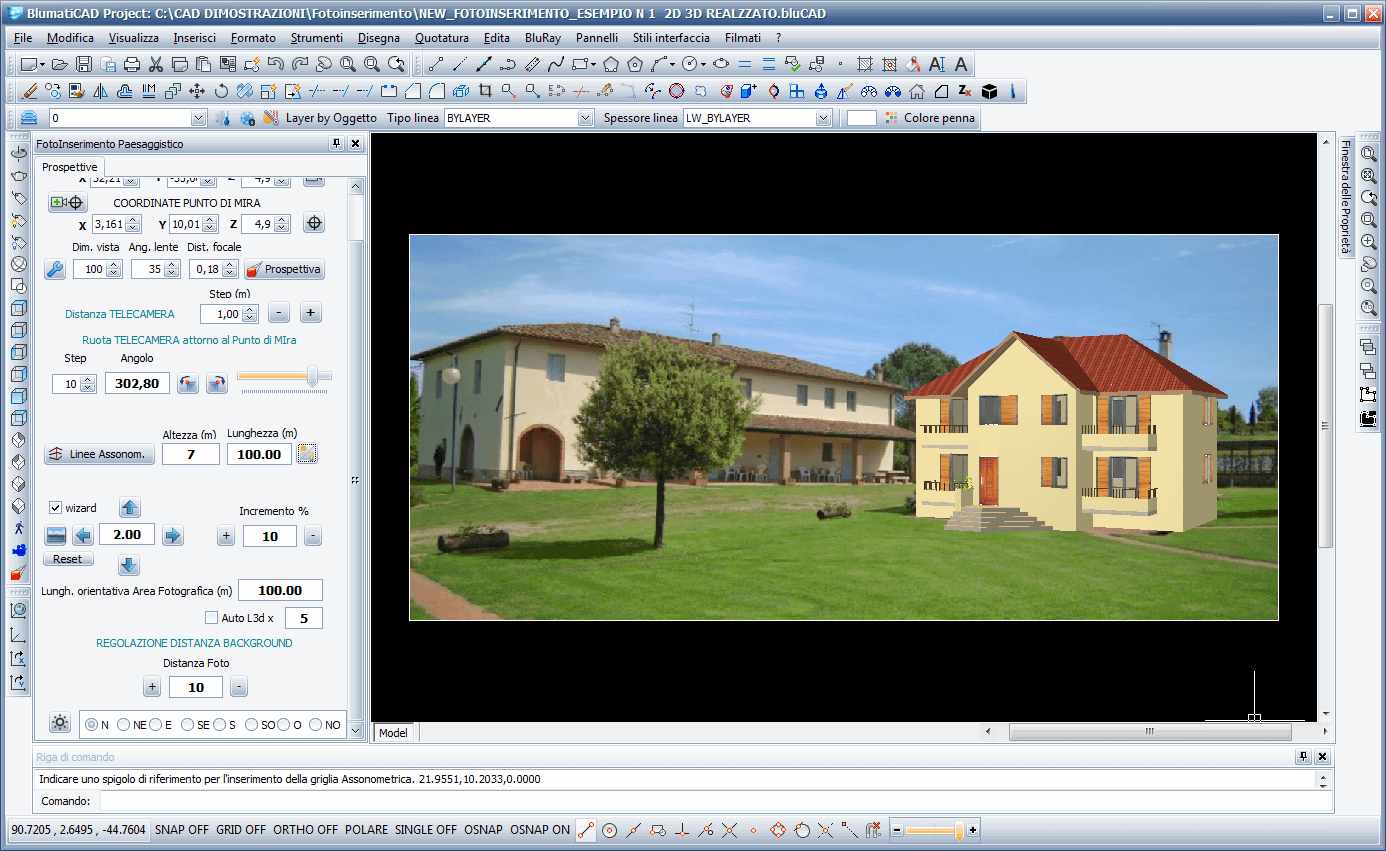
Task: Toggle GRID OFF in the status bar
Action: (241, 830)
